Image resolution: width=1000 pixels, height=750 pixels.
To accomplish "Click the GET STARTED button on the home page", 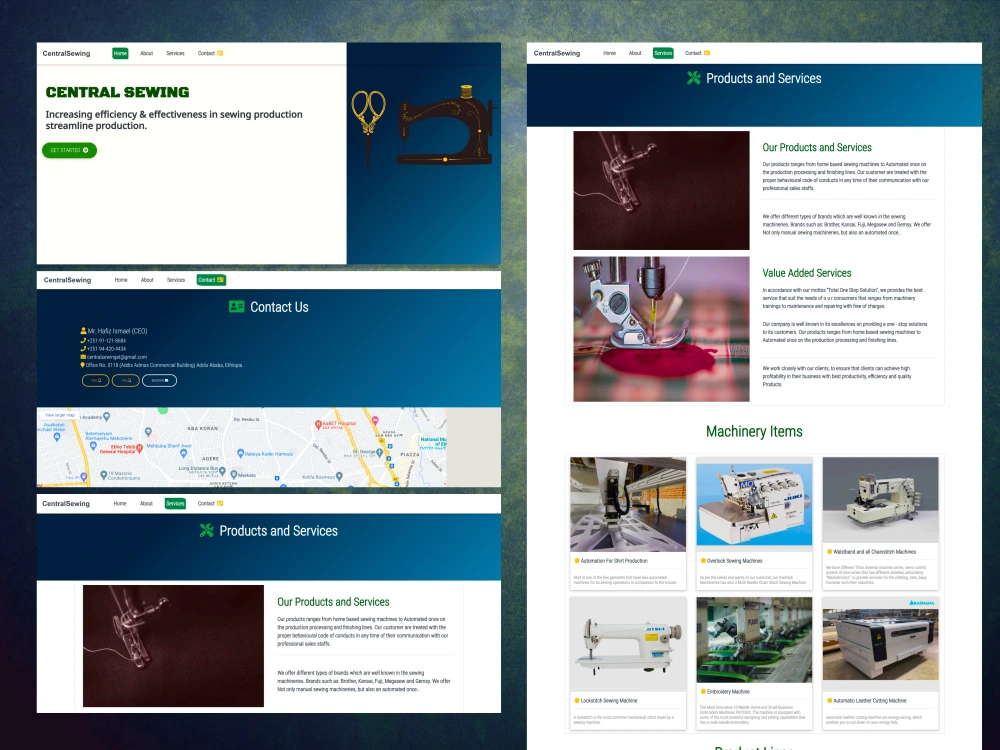I will (70, 151).
